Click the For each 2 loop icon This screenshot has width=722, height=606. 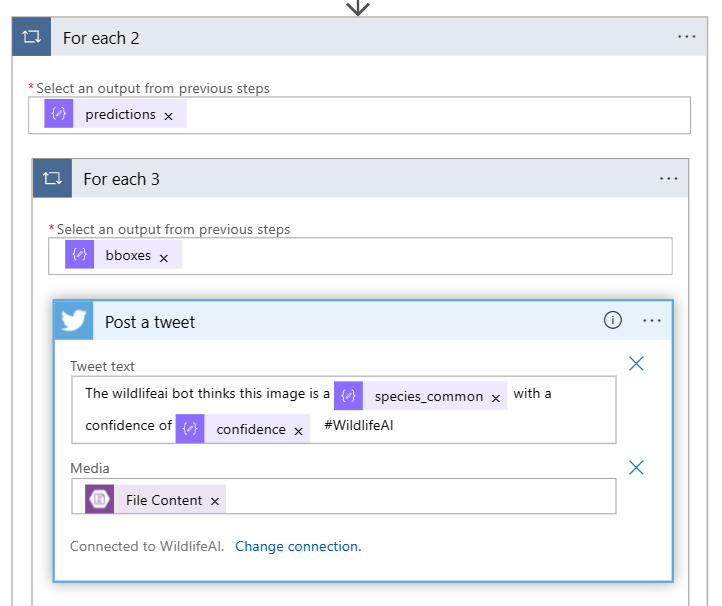[x=31, y=38]
